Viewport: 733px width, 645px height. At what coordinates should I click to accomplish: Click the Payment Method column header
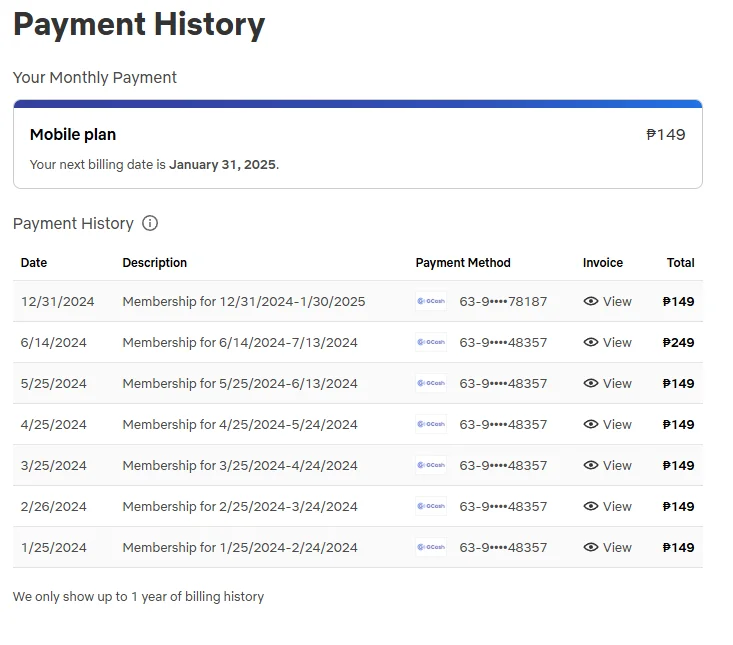[463, 263]
